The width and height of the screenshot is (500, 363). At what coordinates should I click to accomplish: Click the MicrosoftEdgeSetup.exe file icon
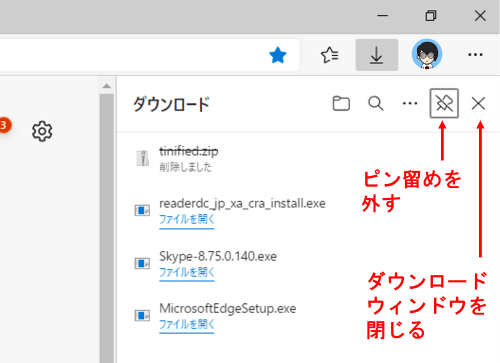coord(142,315)
